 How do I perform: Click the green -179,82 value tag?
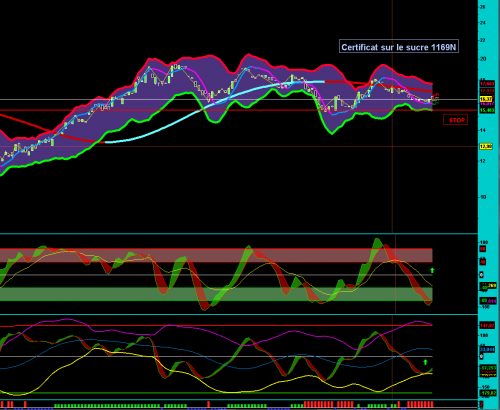click(x=488, y=393)
